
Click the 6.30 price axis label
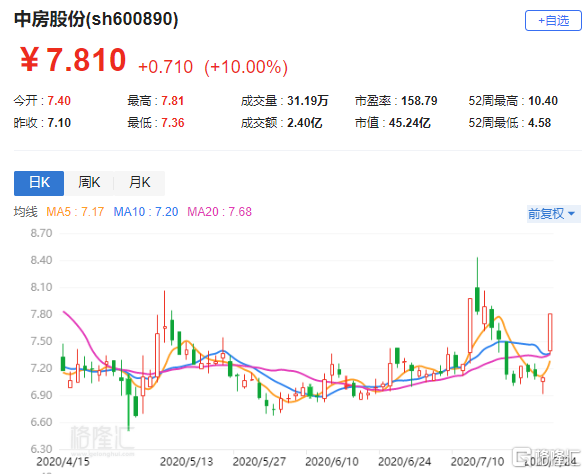(41, 449)
